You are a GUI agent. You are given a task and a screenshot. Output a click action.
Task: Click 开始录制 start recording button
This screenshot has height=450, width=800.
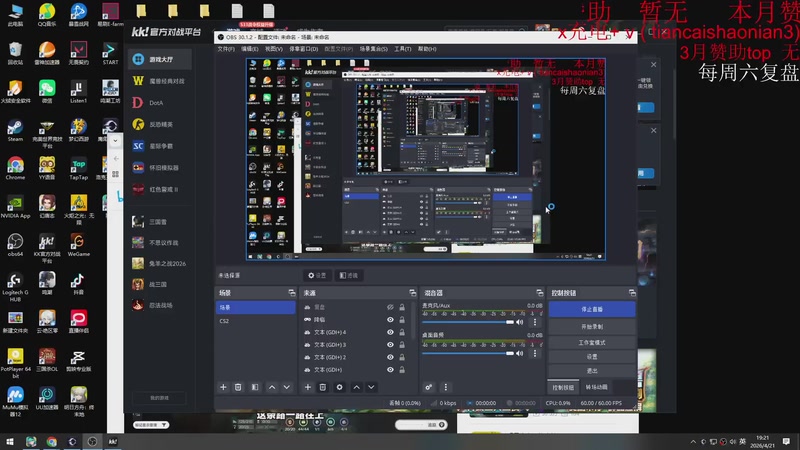coord(592,327)
